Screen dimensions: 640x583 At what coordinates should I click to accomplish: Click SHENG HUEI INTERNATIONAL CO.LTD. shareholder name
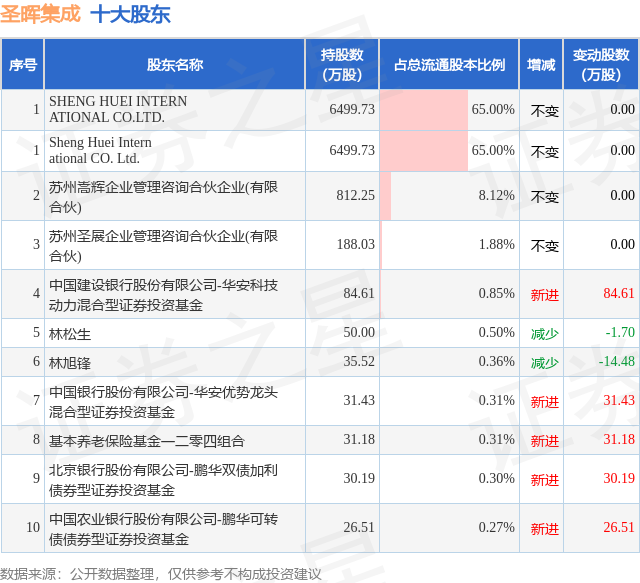pyautogui.click(x=118, y=109)
